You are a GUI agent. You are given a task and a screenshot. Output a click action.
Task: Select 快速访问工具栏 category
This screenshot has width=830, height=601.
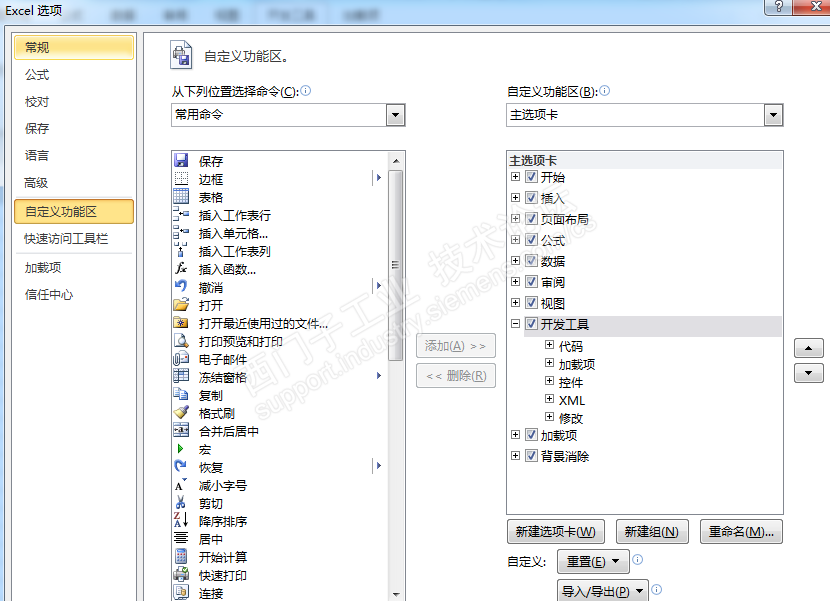pos(74,239)
